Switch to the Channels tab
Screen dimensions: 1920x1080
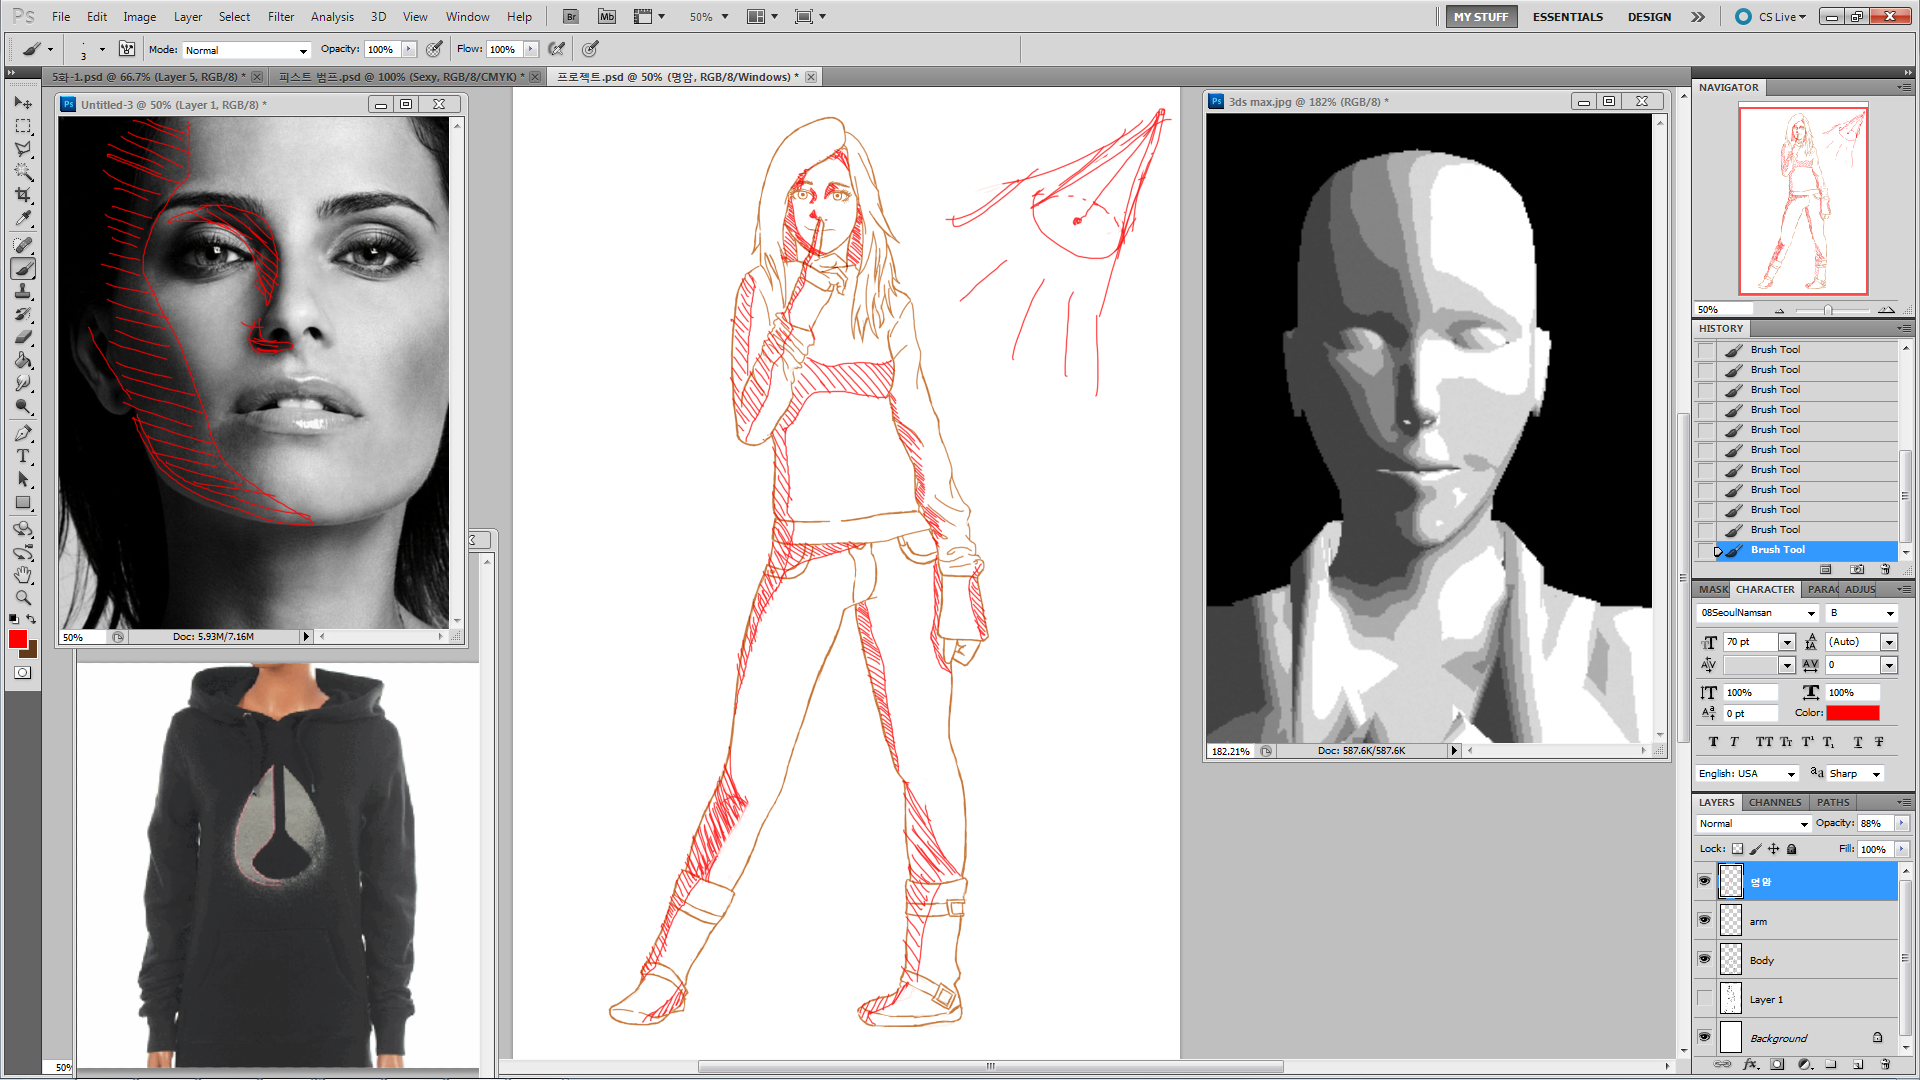(1775, 802)
